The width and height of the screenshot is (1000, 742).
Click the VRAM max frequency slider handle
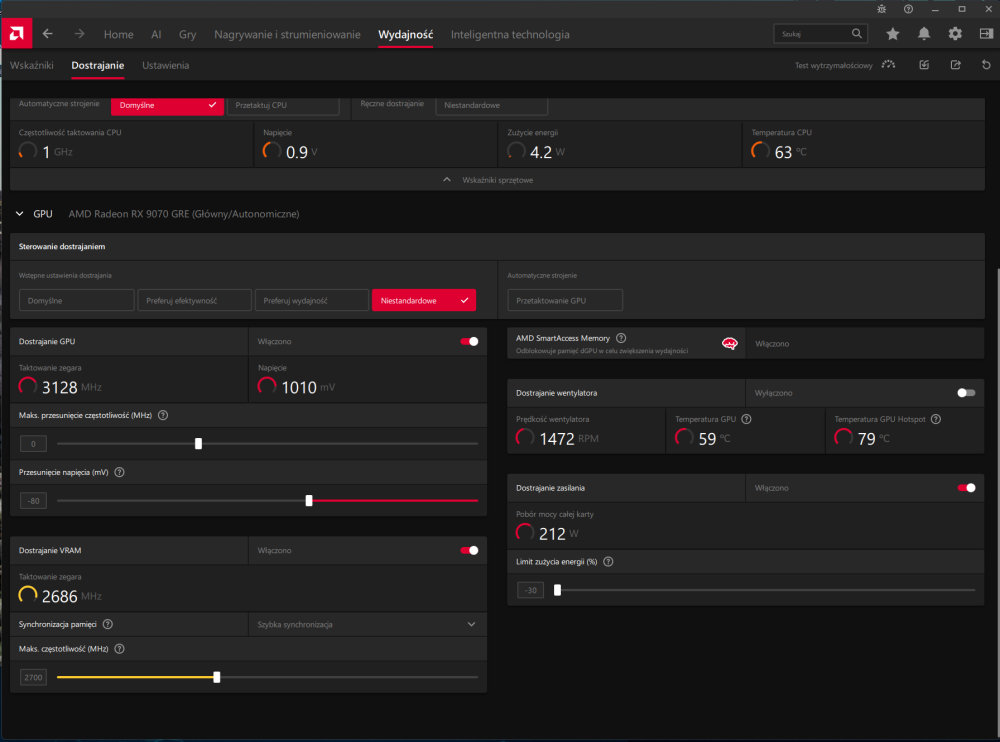pos(217,677)
